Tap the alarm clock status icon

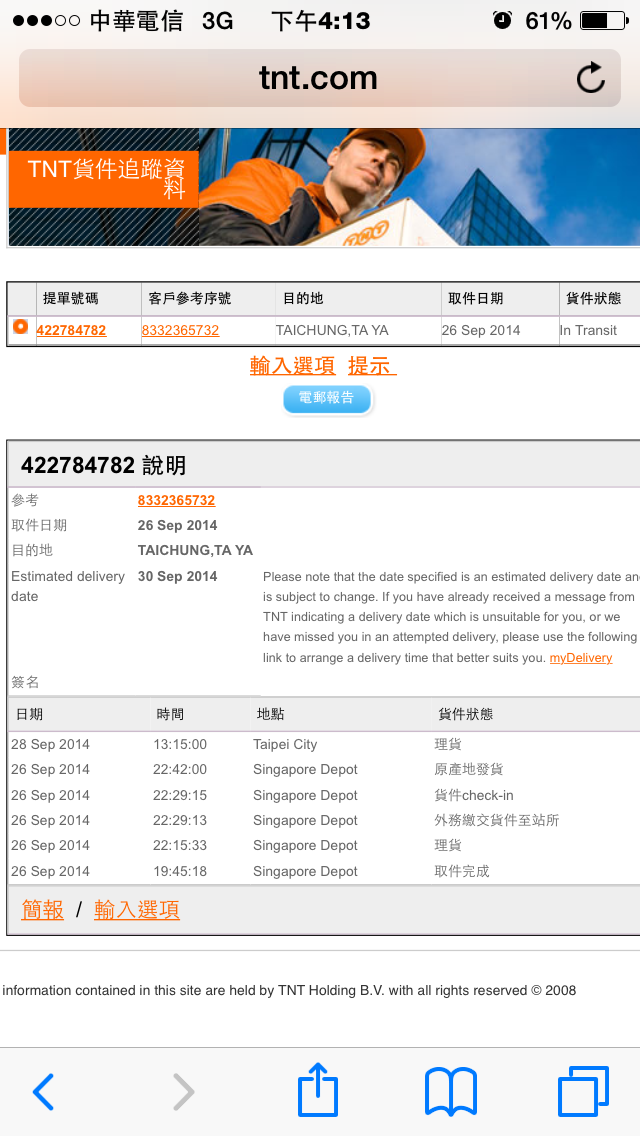click(x=502, y=20)
